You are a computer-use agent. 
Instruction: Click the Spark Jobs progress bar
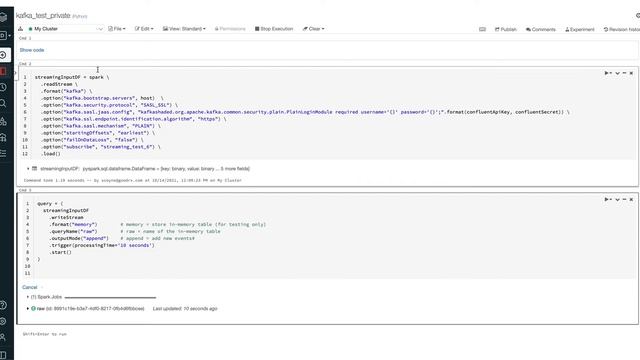(x=110, y=298)
